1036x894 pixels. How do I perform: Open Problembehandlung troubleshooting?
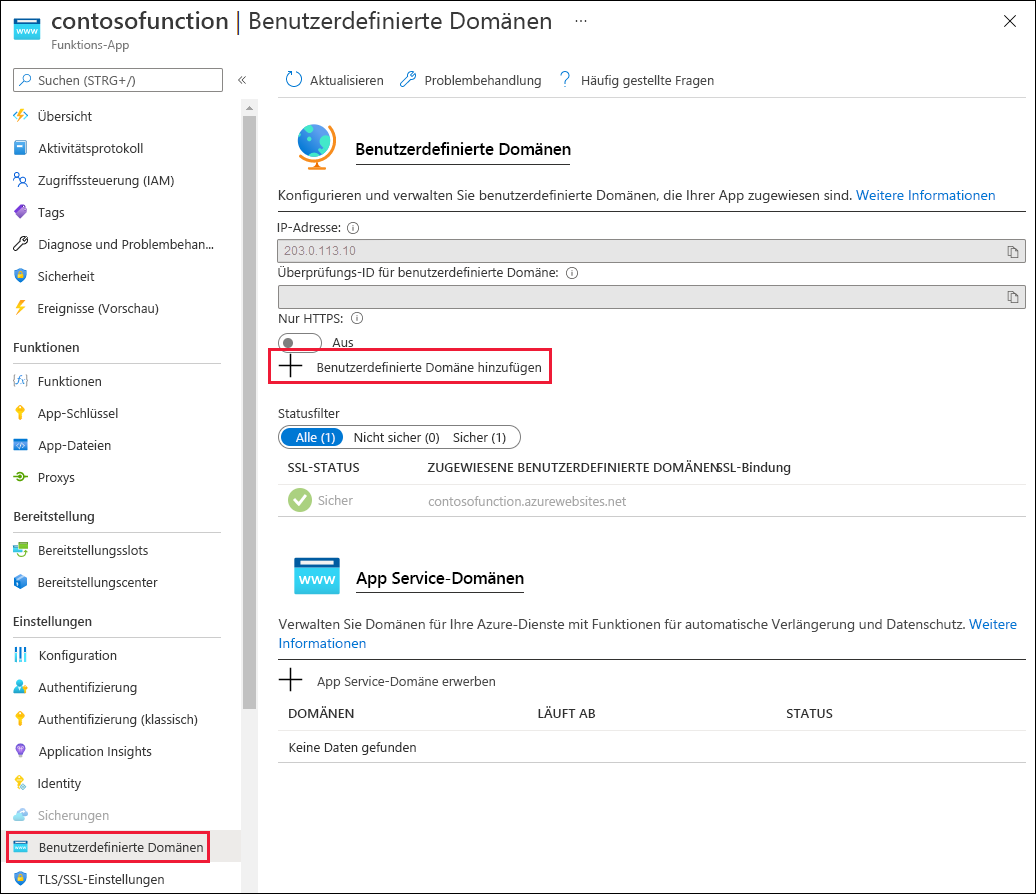coord(470,80)
